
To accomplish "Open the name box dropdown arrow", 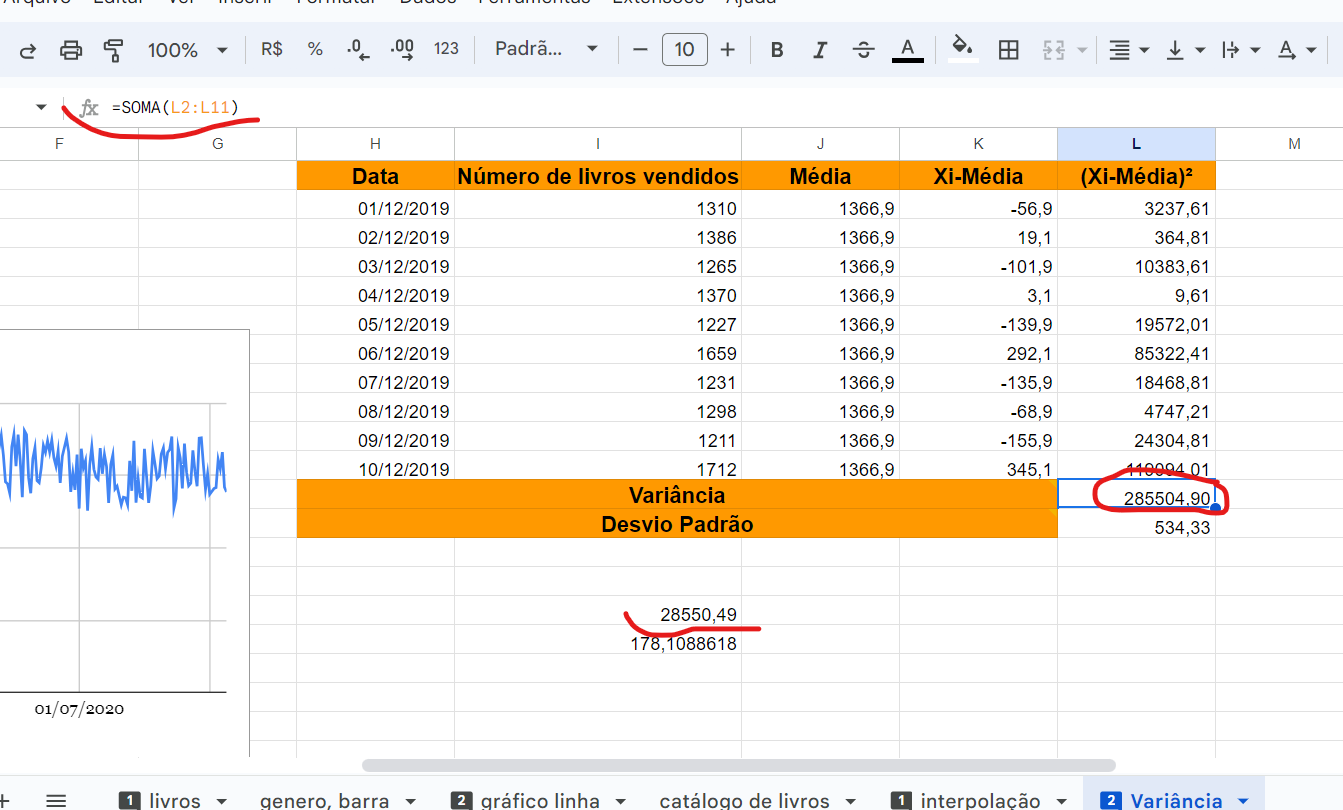I will coord(41,107).
